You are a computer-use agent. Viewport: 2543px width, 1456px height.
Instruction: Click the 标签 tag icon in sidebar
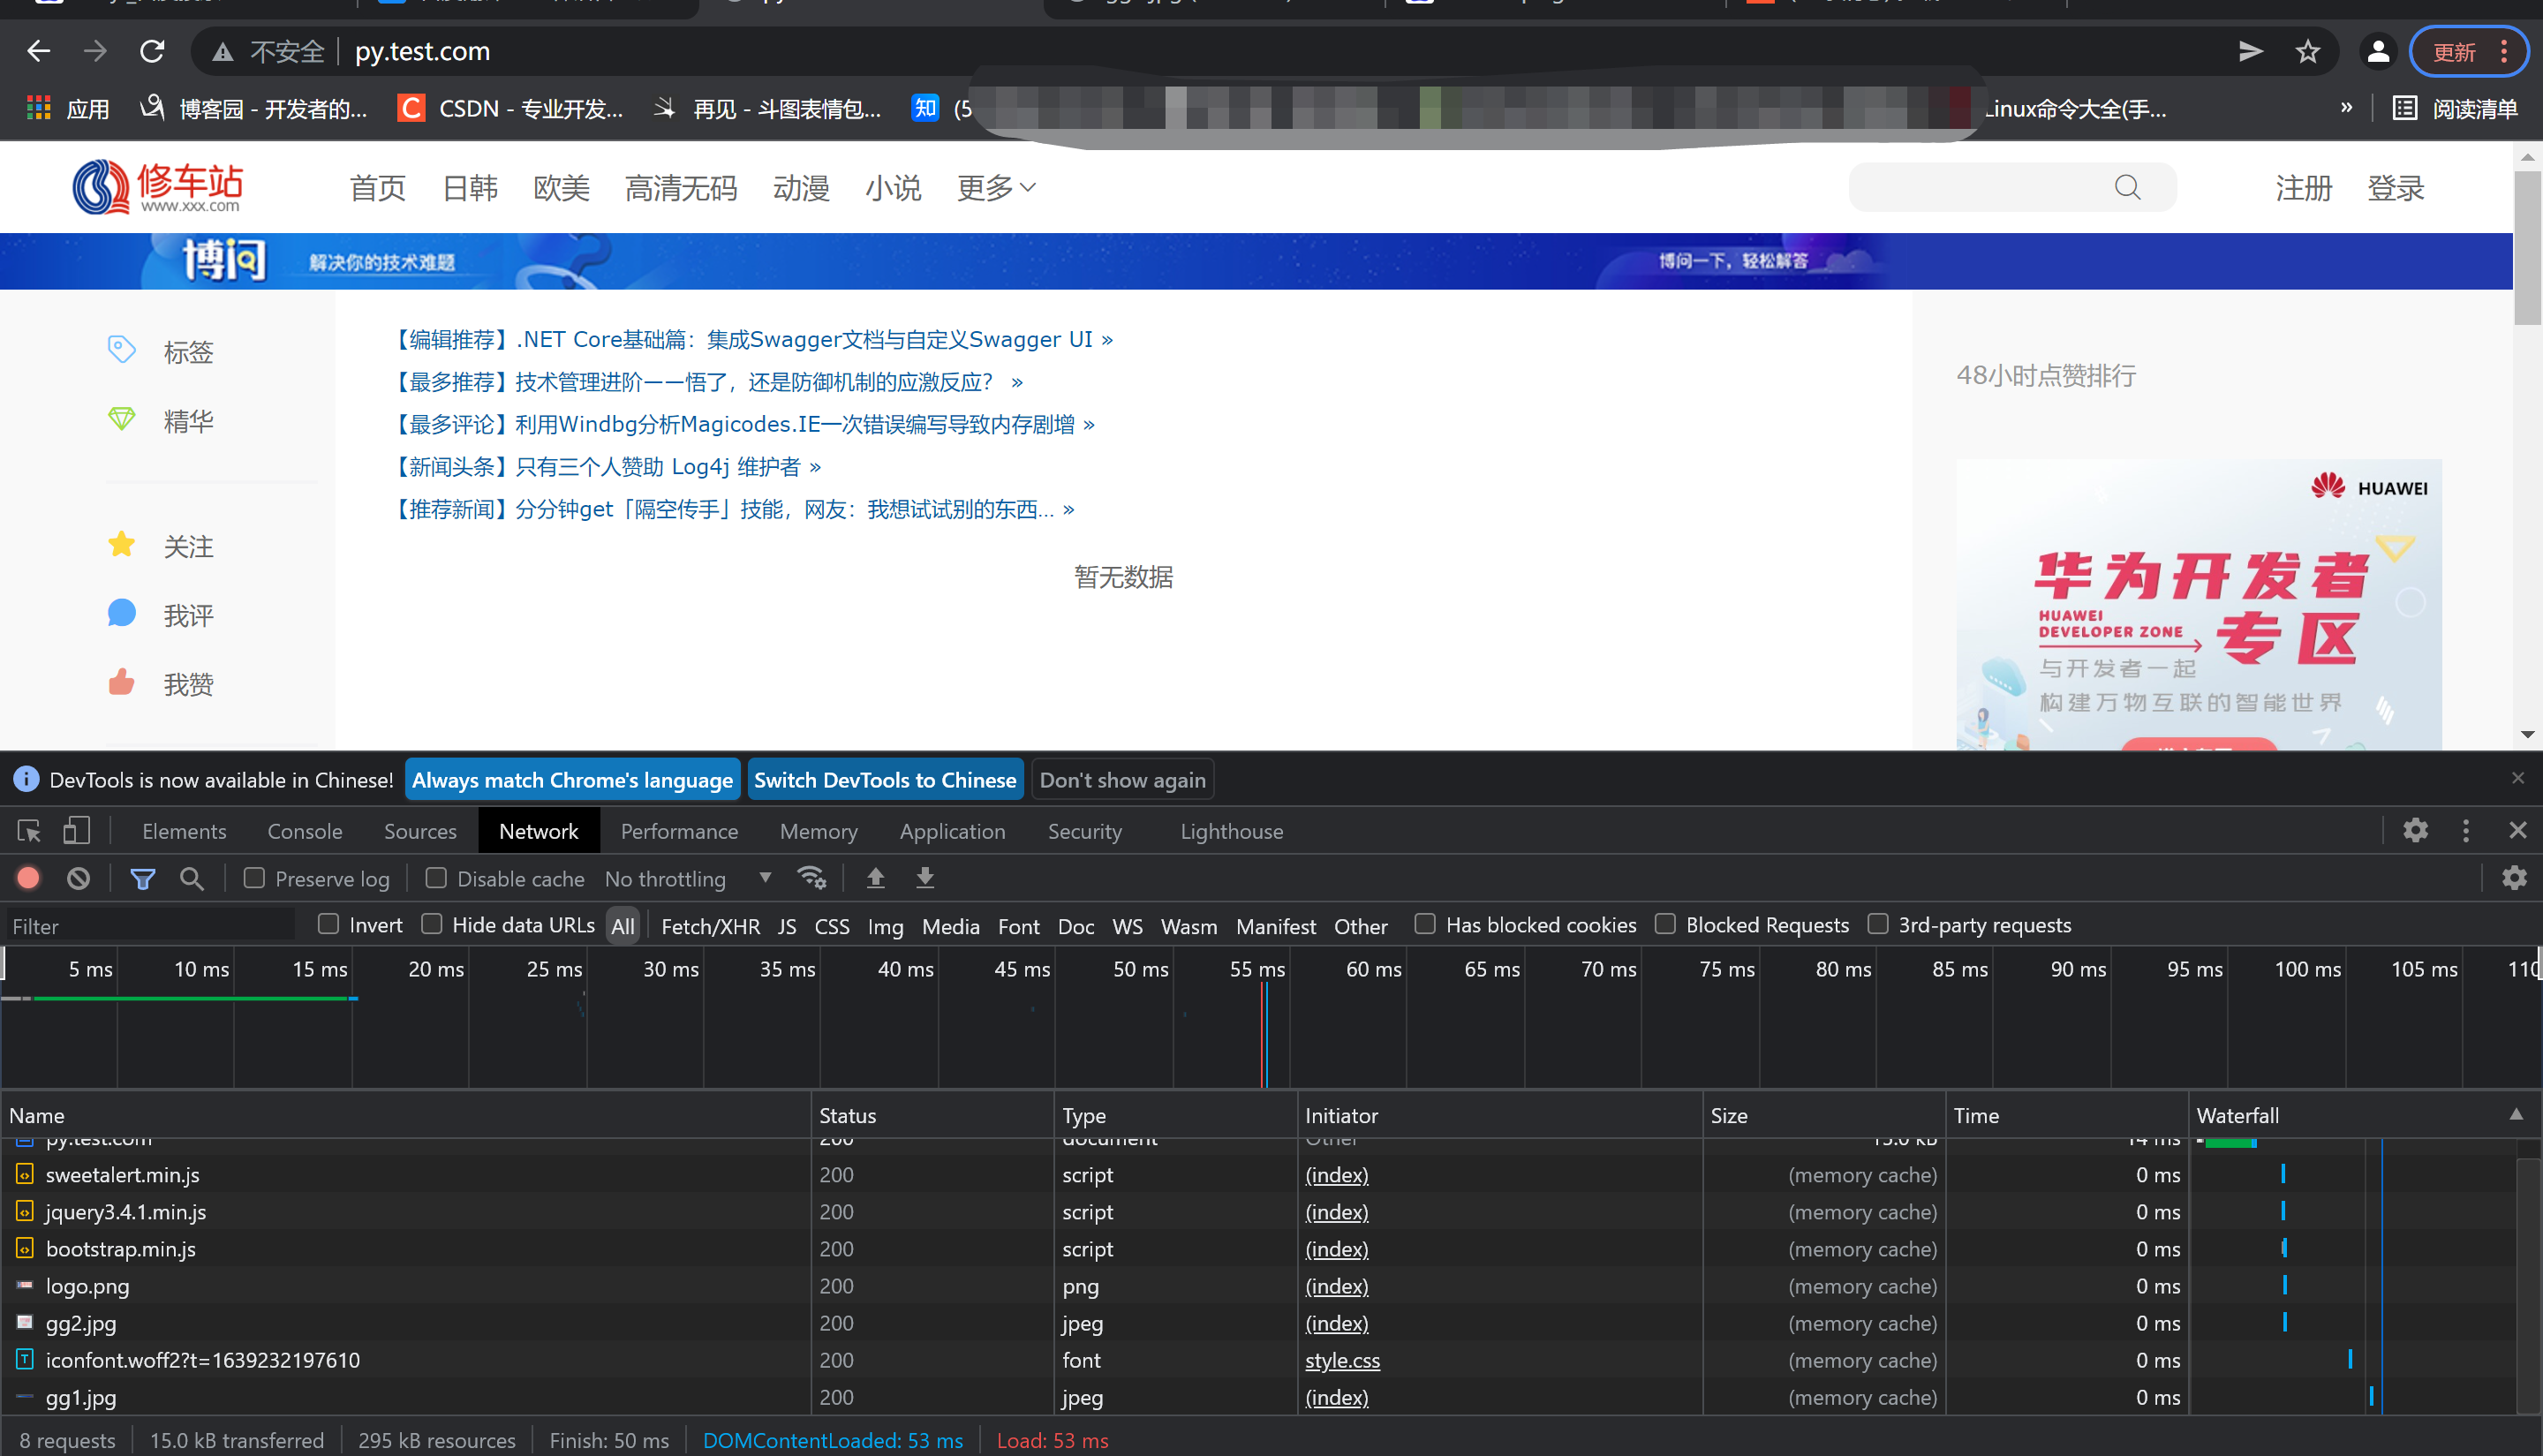121,350
